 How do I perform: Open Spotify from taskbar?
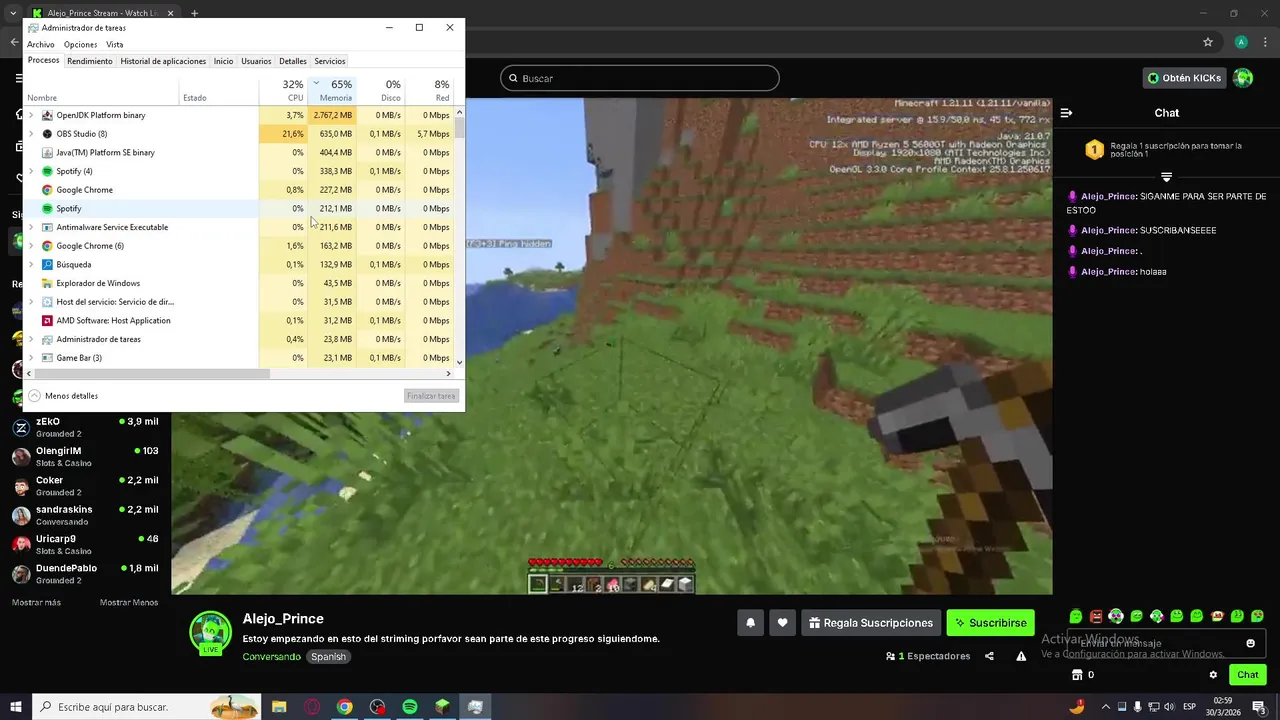(410, 707)
